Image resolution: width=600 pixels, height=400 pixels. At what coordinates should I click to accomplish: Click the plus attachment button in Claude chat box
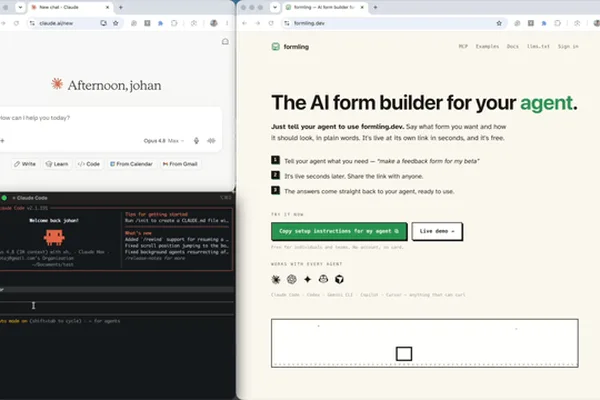coord(2,141)
